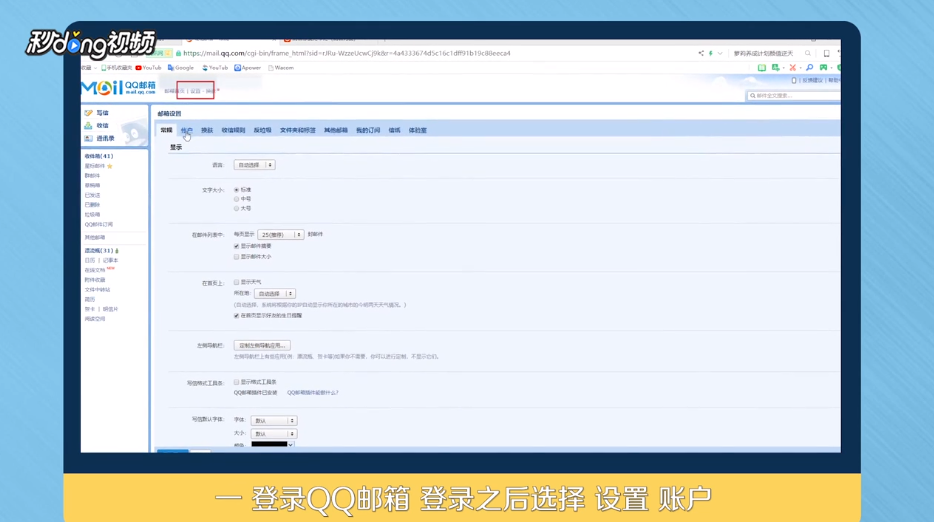Switch to the 我的订阅 settings tab
Viewport: 934px width, 522px height.
[368, 130]
